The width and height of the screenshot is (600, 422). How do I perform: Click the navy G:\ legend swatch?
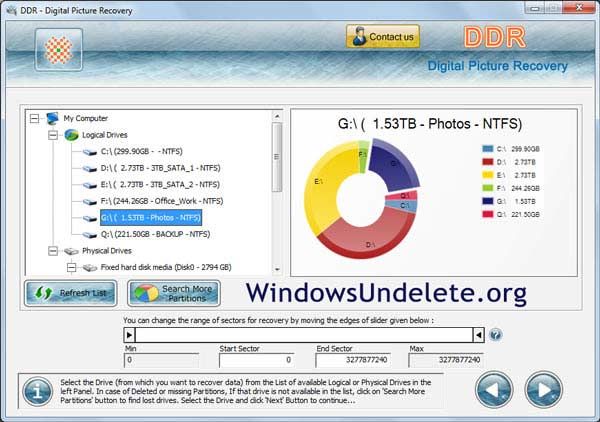pos(488,201)
